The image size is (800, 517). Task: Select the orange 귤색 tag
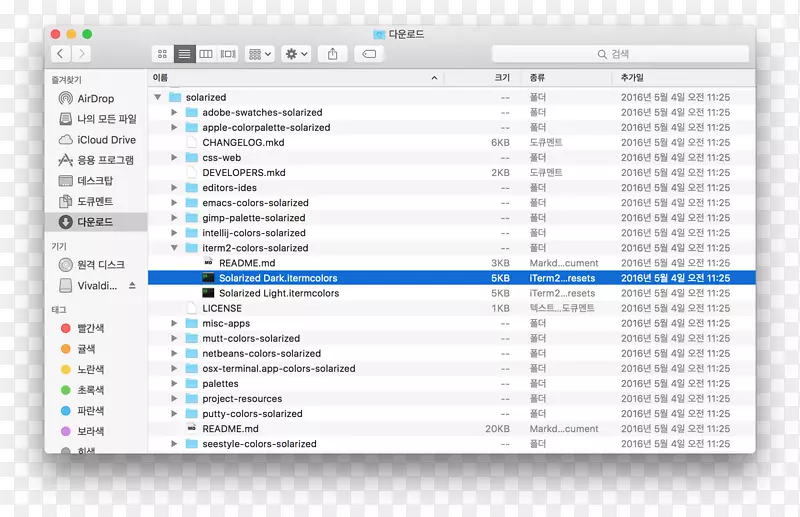pyautogui.click(x=78, y=349)
